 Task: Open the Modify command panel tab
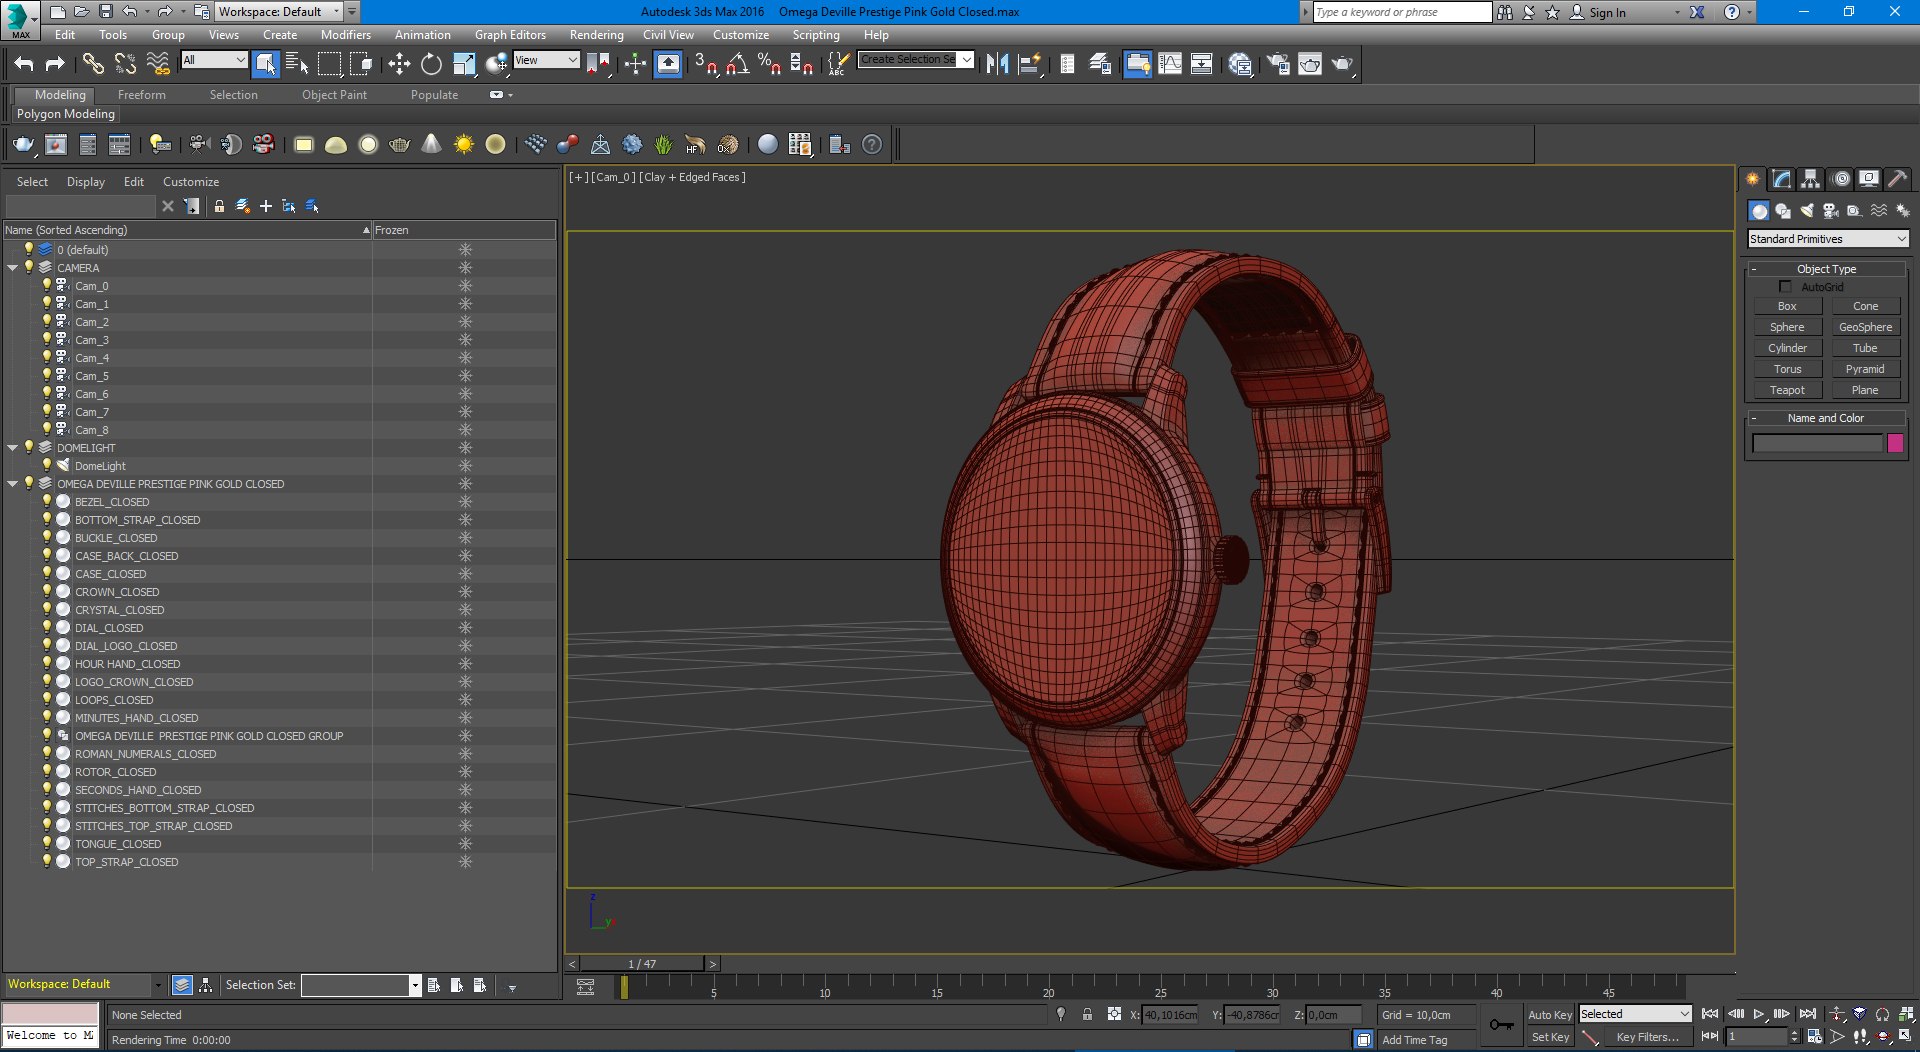(1781, 179)
